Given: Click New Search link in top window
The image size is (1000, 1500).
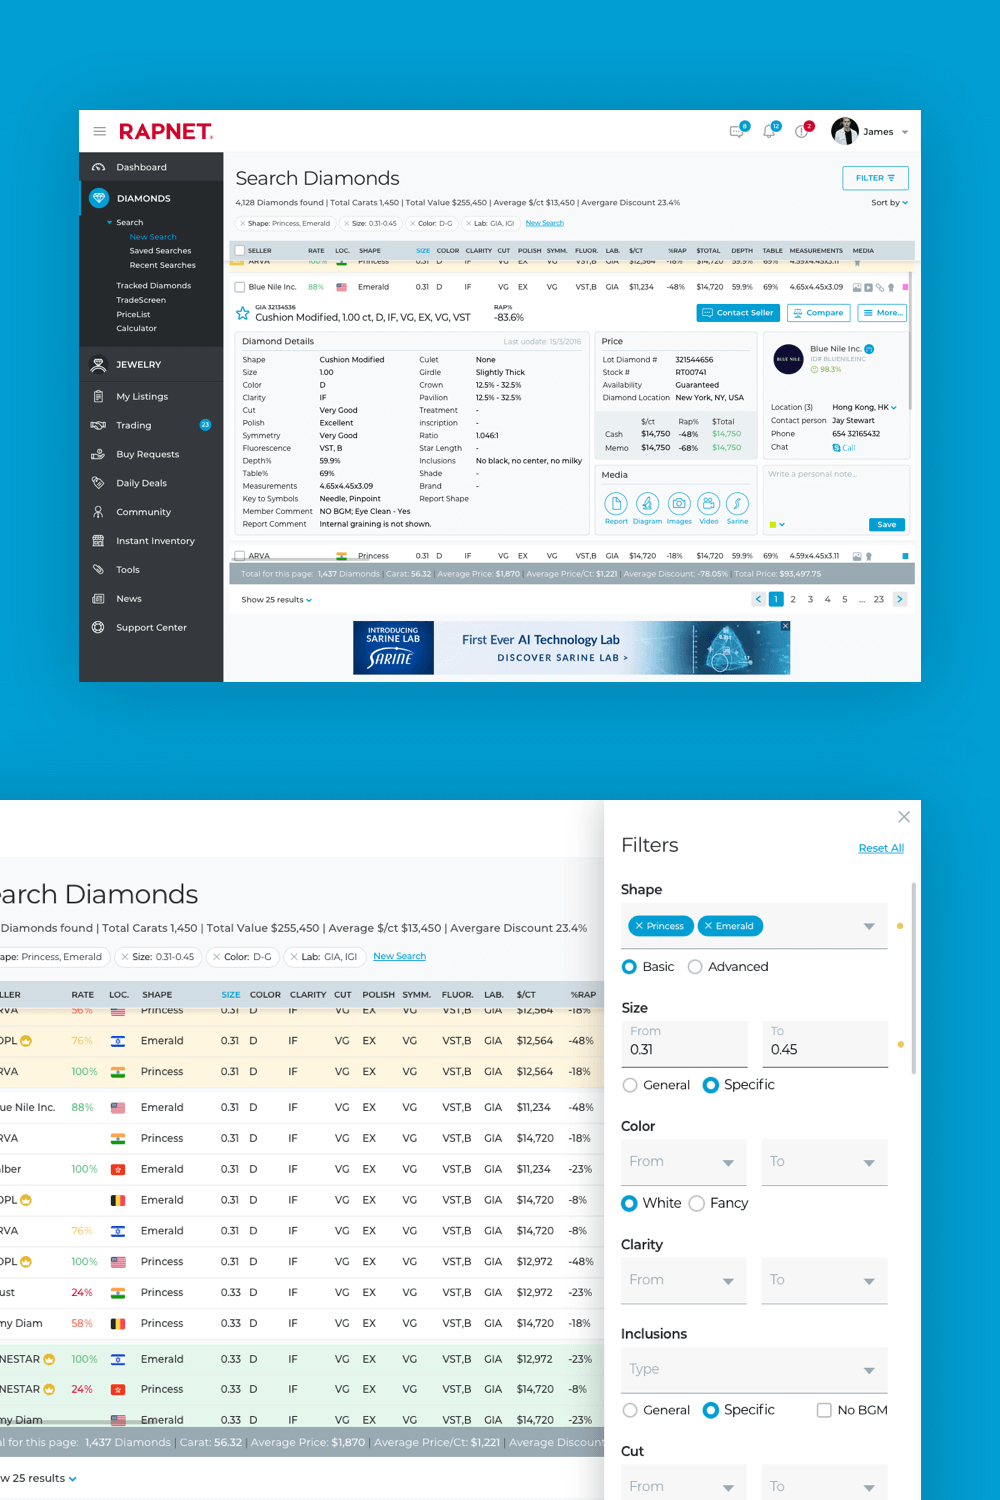Looking at the screenshot, I should point(545,223).
